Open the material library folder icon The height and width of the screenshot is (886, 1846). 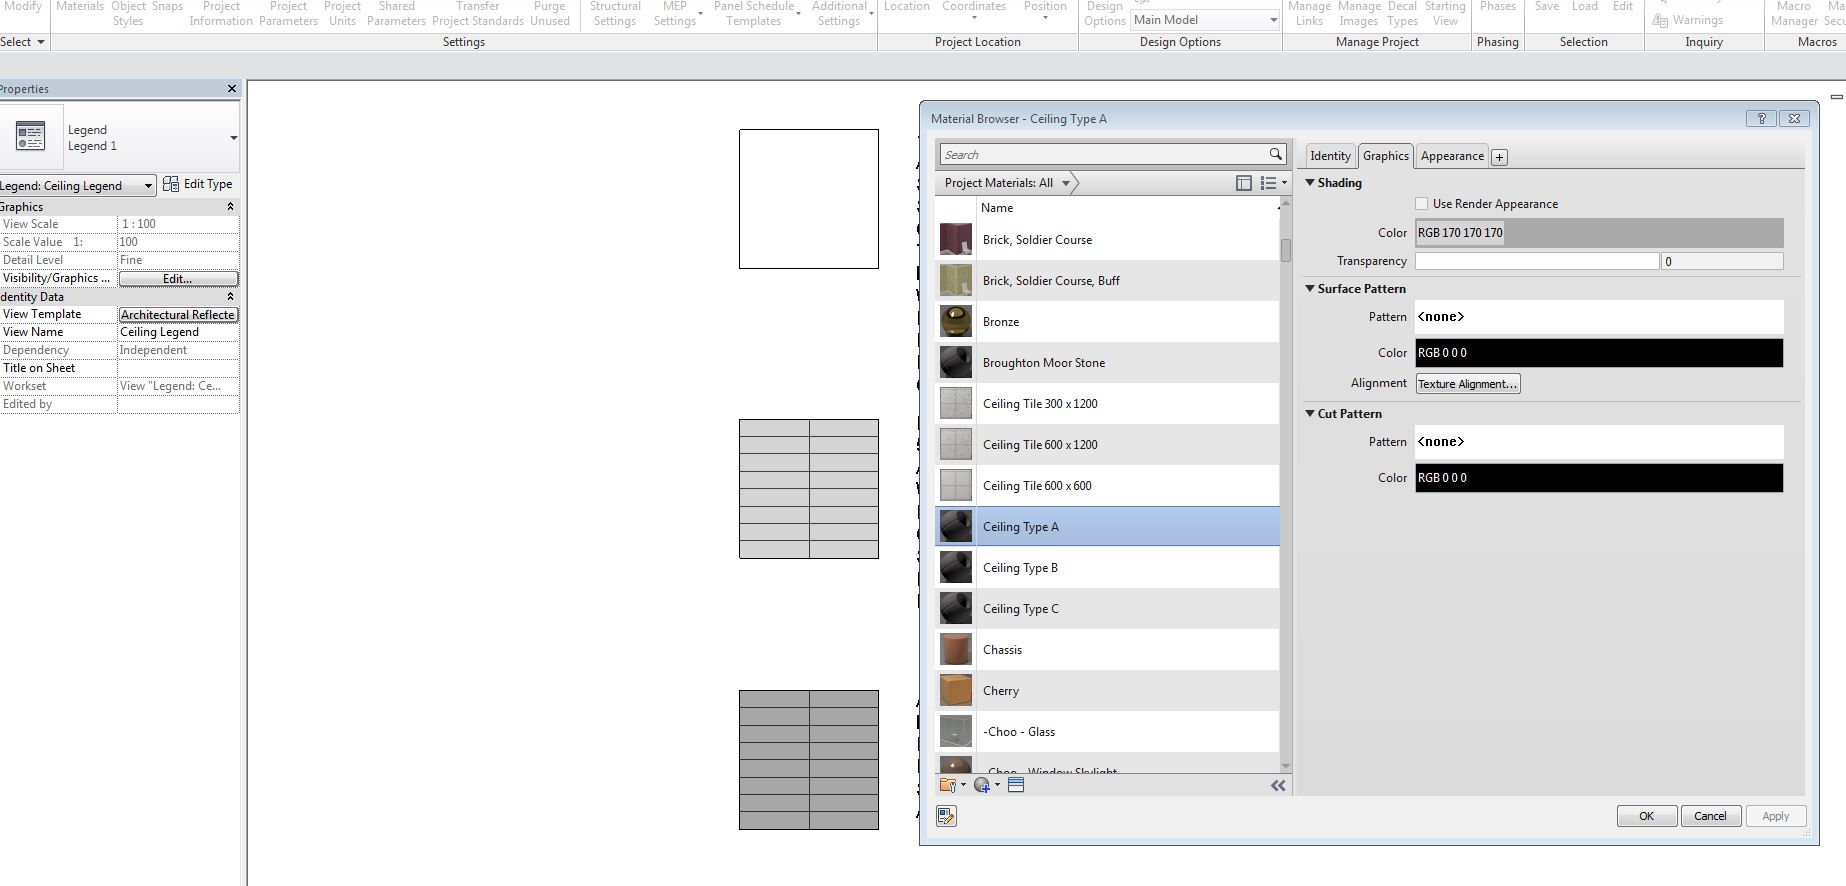tap(949, 785)
